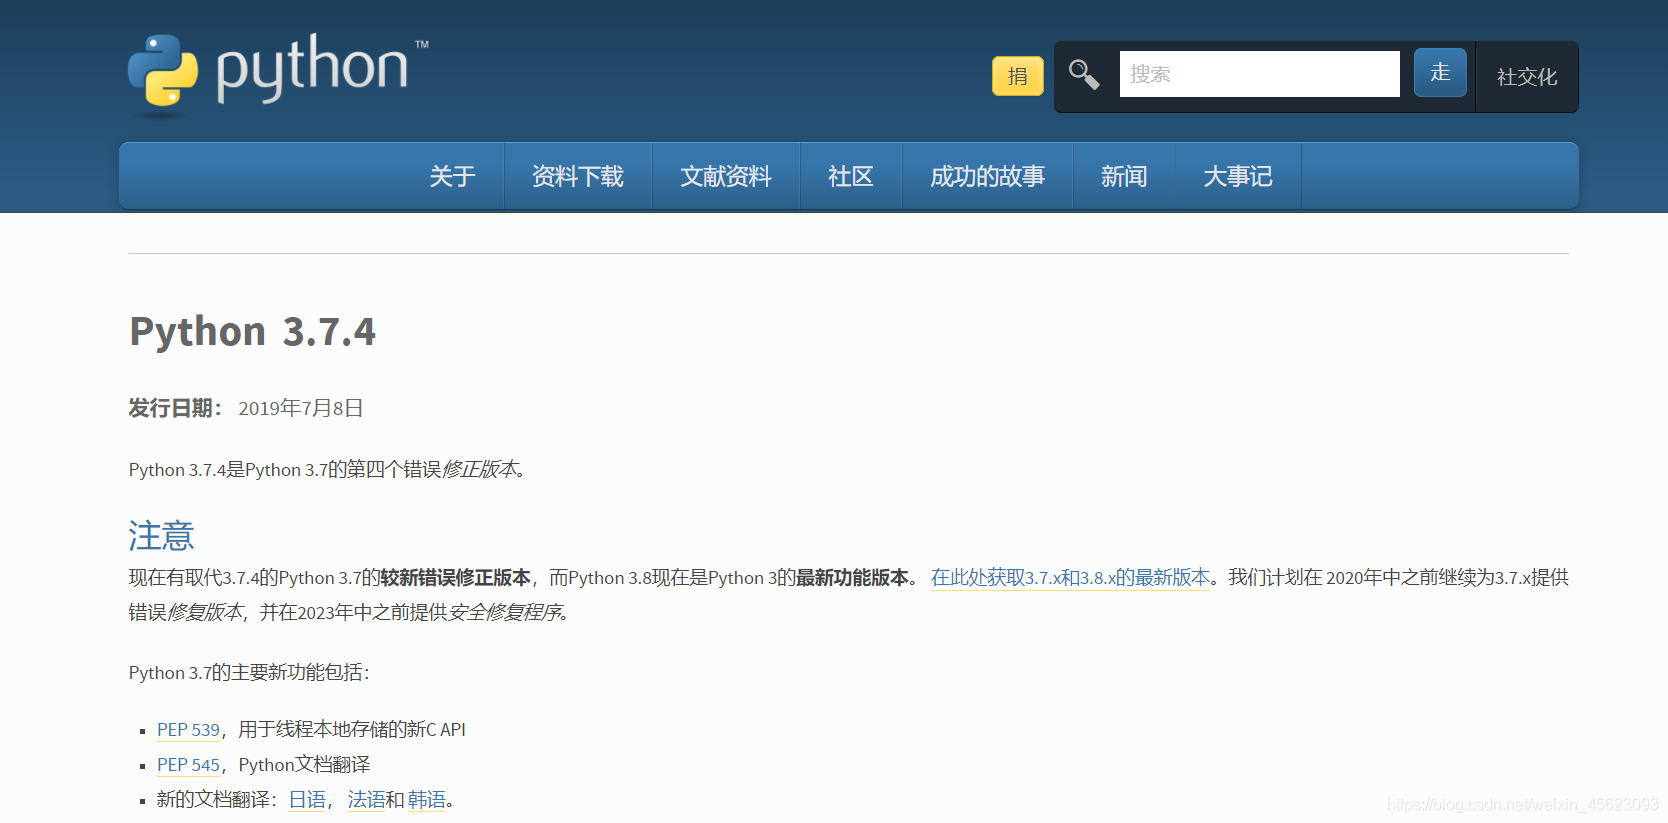The width and height of the screenshot is (1668, 823).
Task: Click the yellow 捐 donate button
Action: pos(1017,76)
